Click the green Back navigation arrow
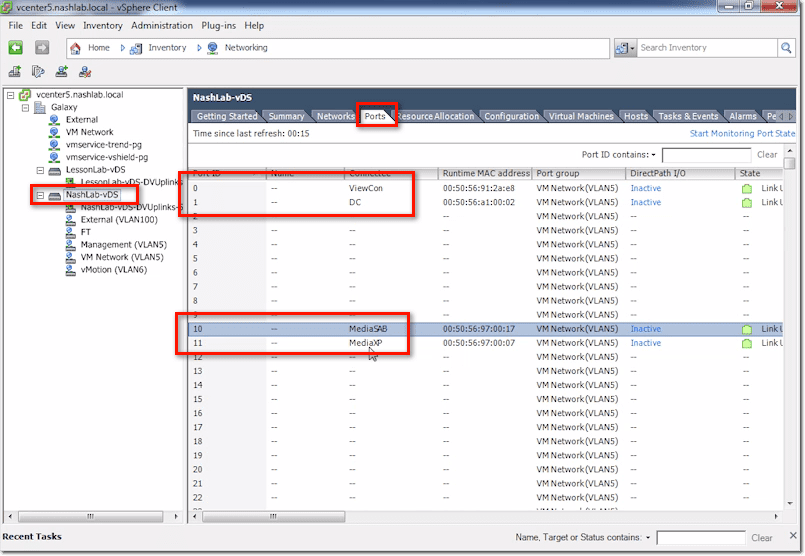 [x=15, y=48]
